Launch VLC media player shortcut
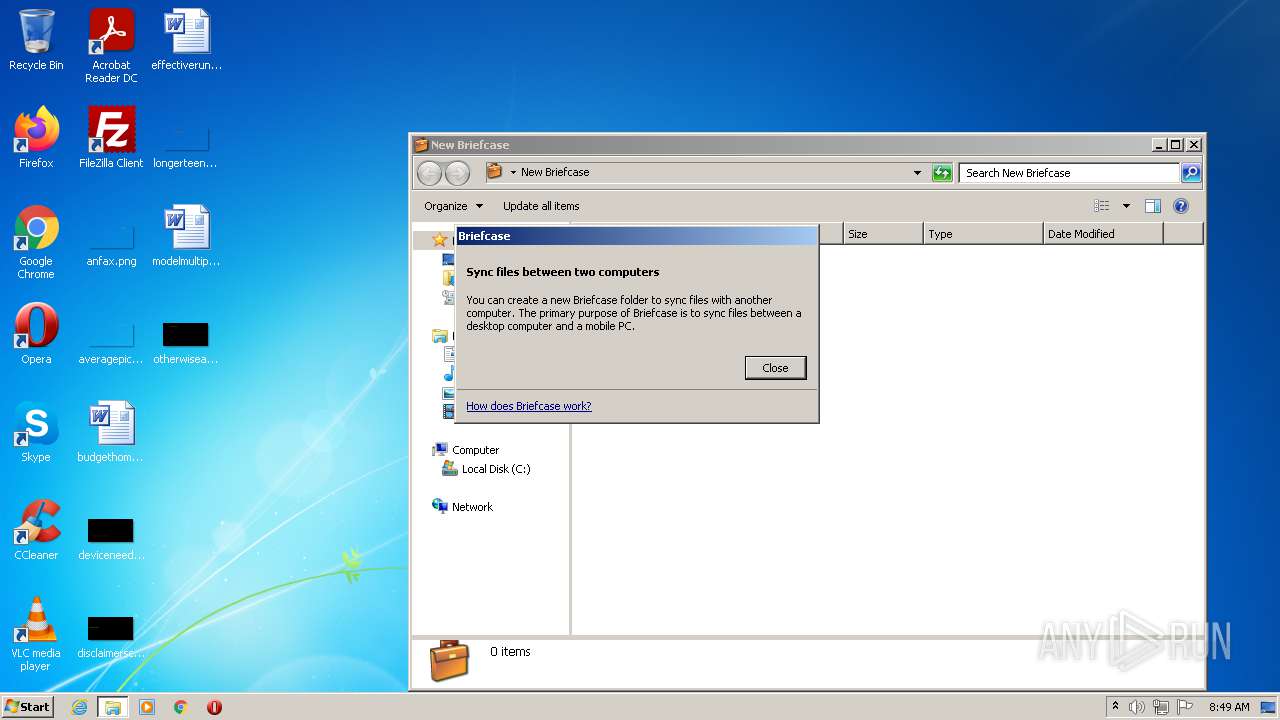Screen dimensions: 1280x720 36,634
